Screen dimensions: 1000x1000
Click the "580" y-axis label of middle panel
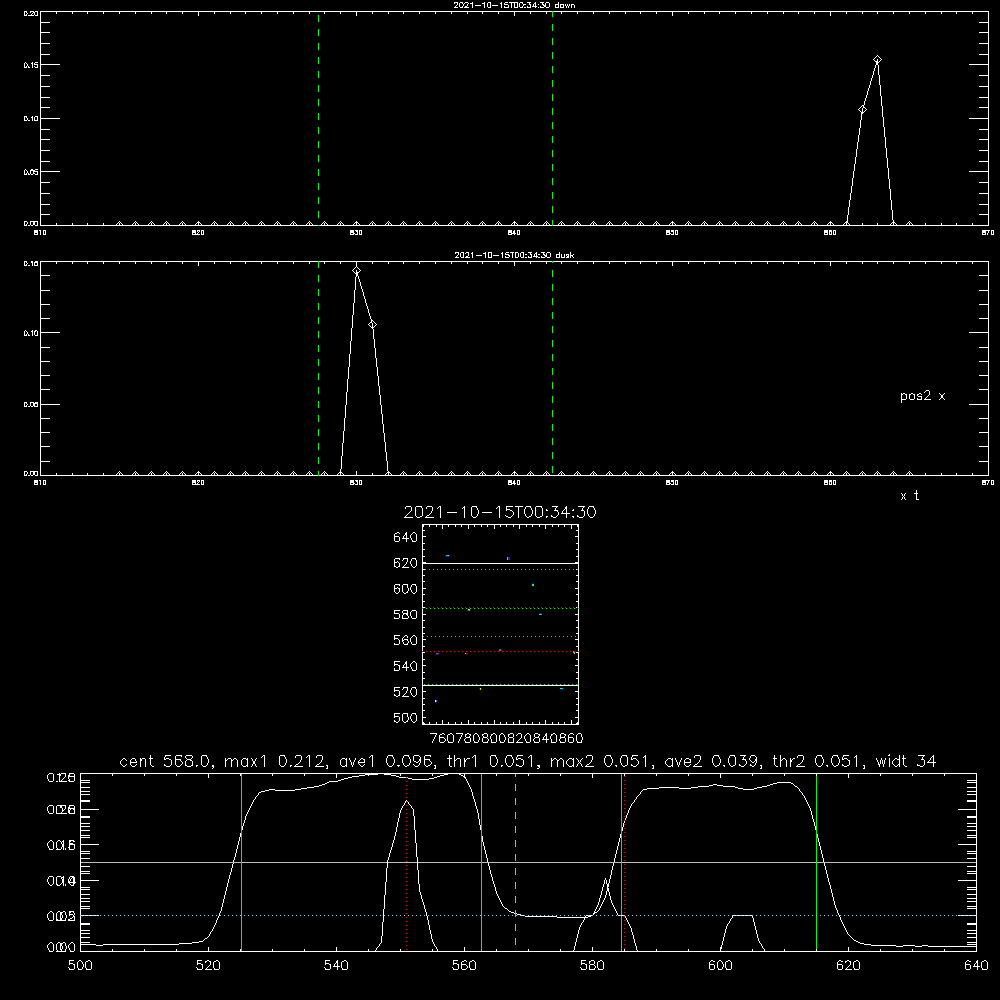(406, 615)
